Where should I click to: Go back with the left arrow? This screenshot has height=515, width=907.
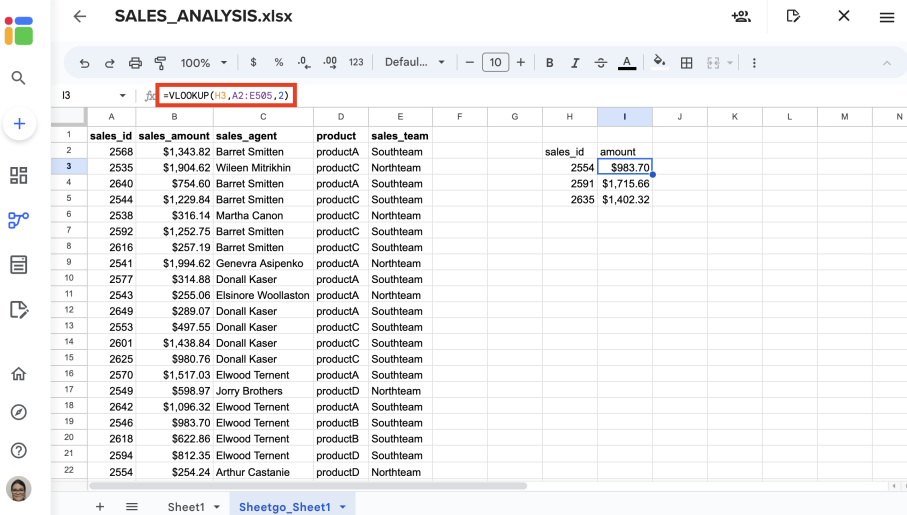[x=80, y=16]
